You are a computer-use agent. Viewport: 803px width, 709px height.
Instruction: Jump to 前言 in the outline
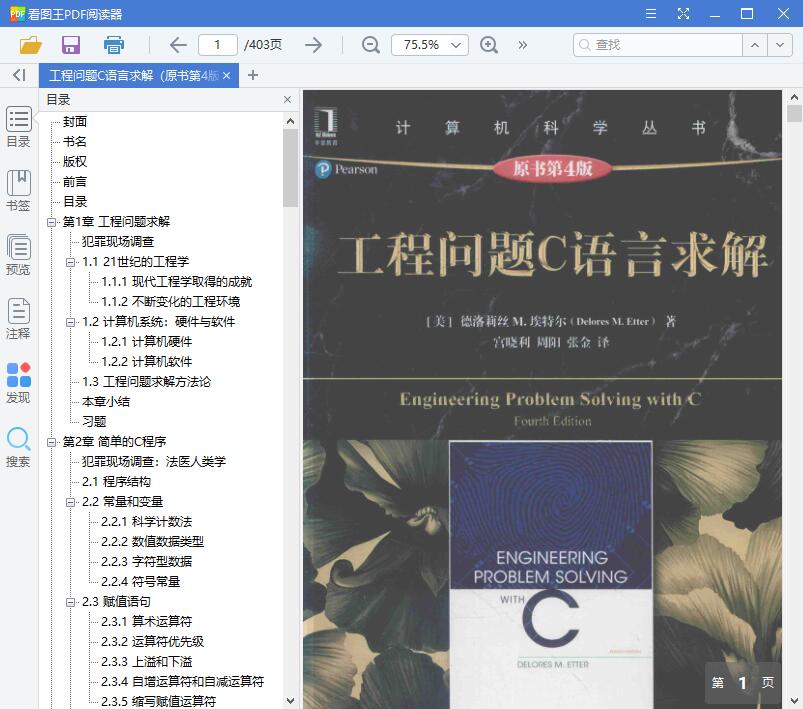click(75, 182)
